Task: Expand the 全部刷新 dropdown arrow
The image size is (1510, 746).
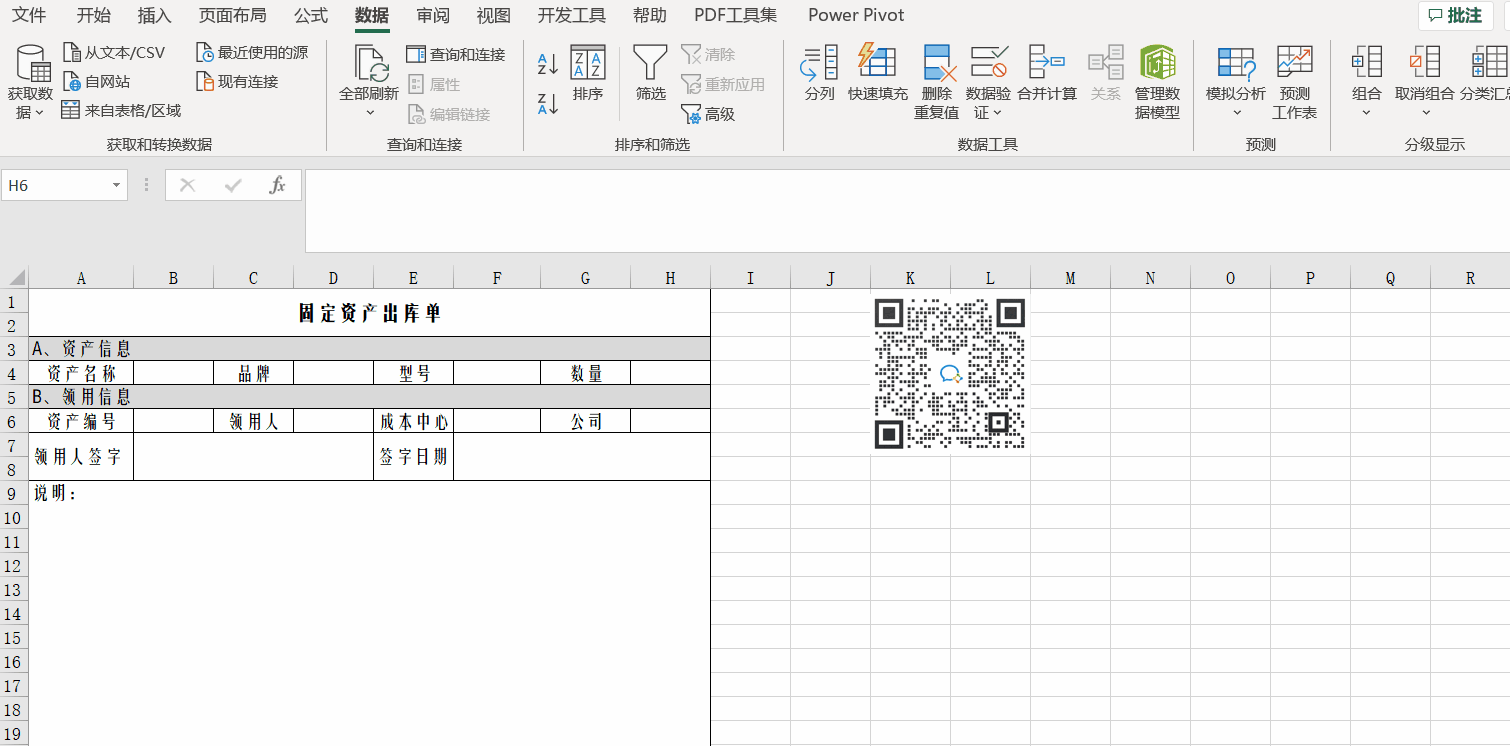Action: (369, 113)
